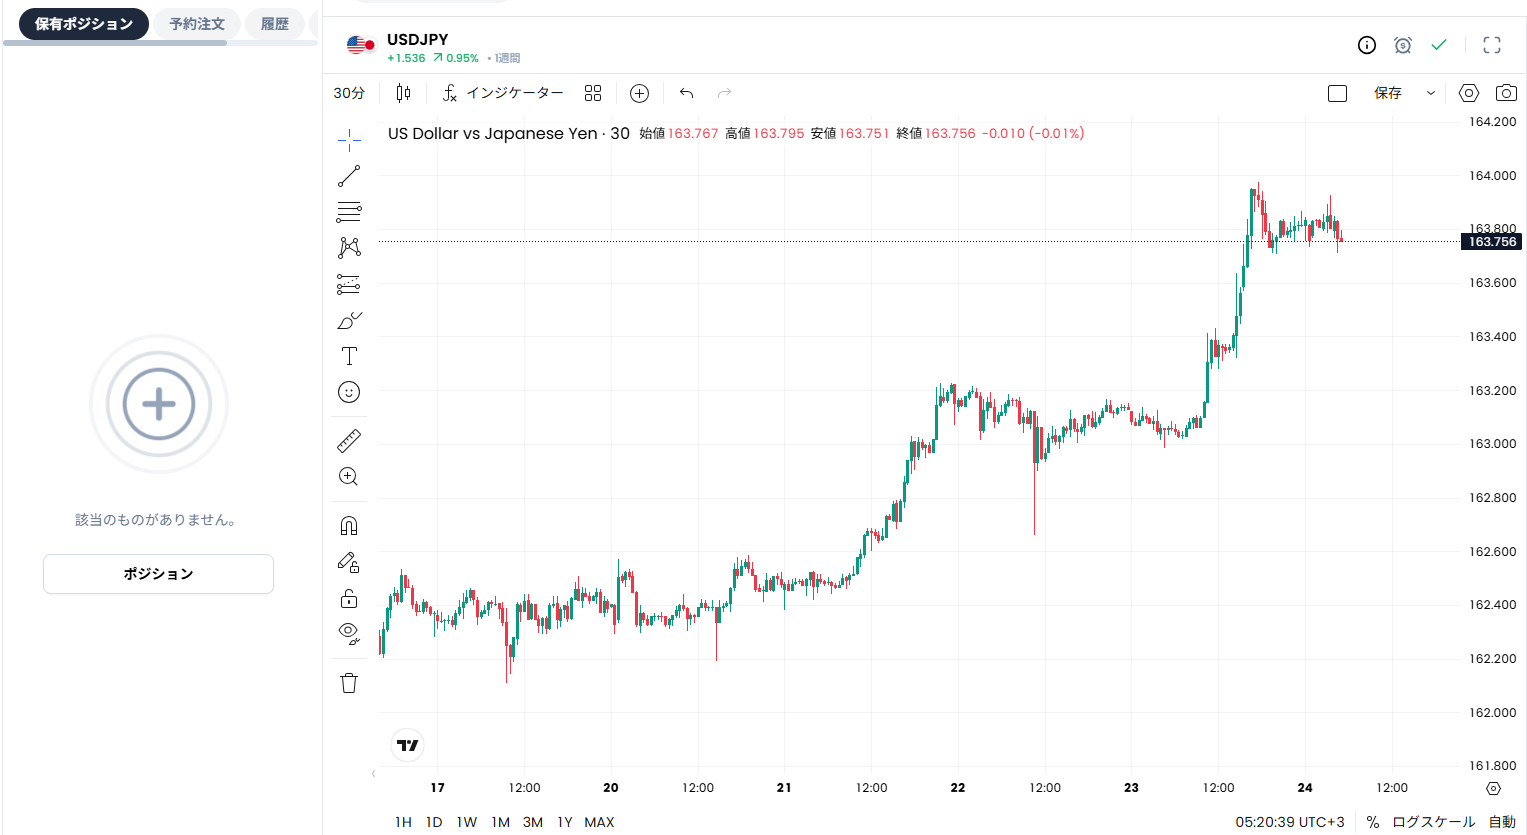Click the ポジション button
The height and width of the screenshot is (835, 1527).
[158, 574]
